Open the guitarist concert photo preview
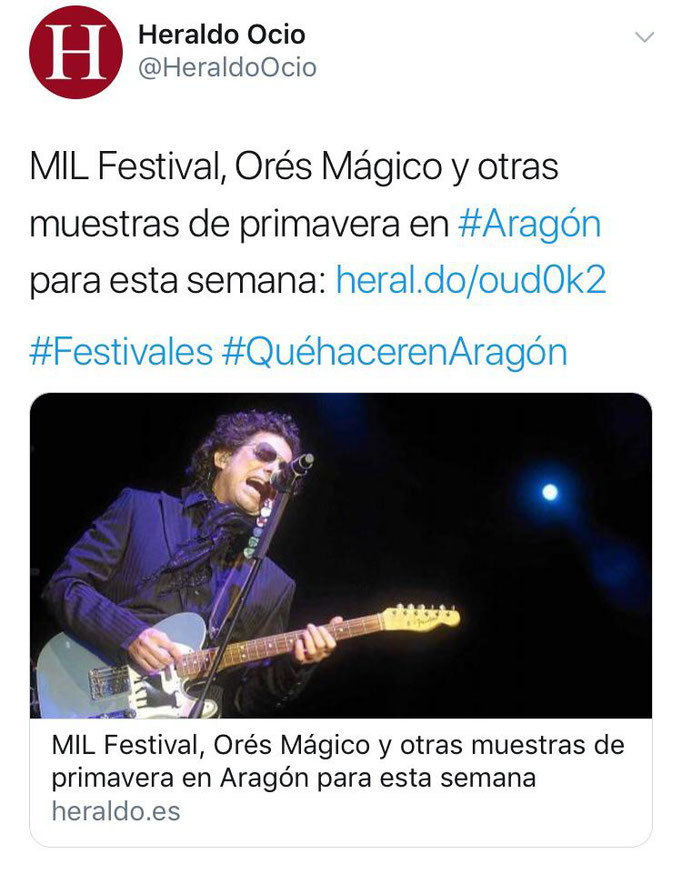This screenshot has width=682, height=874. click(x=340, y=555)
